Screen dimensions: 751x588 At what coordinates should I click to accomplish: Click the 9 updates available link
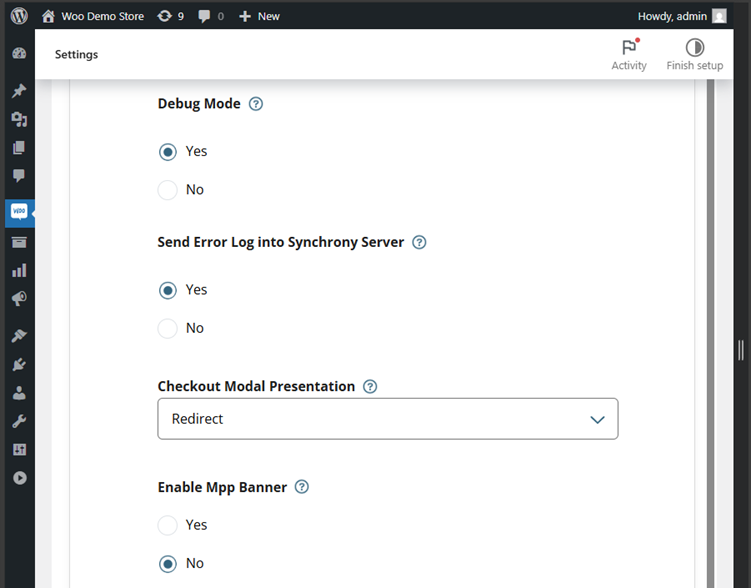point(171,16)
